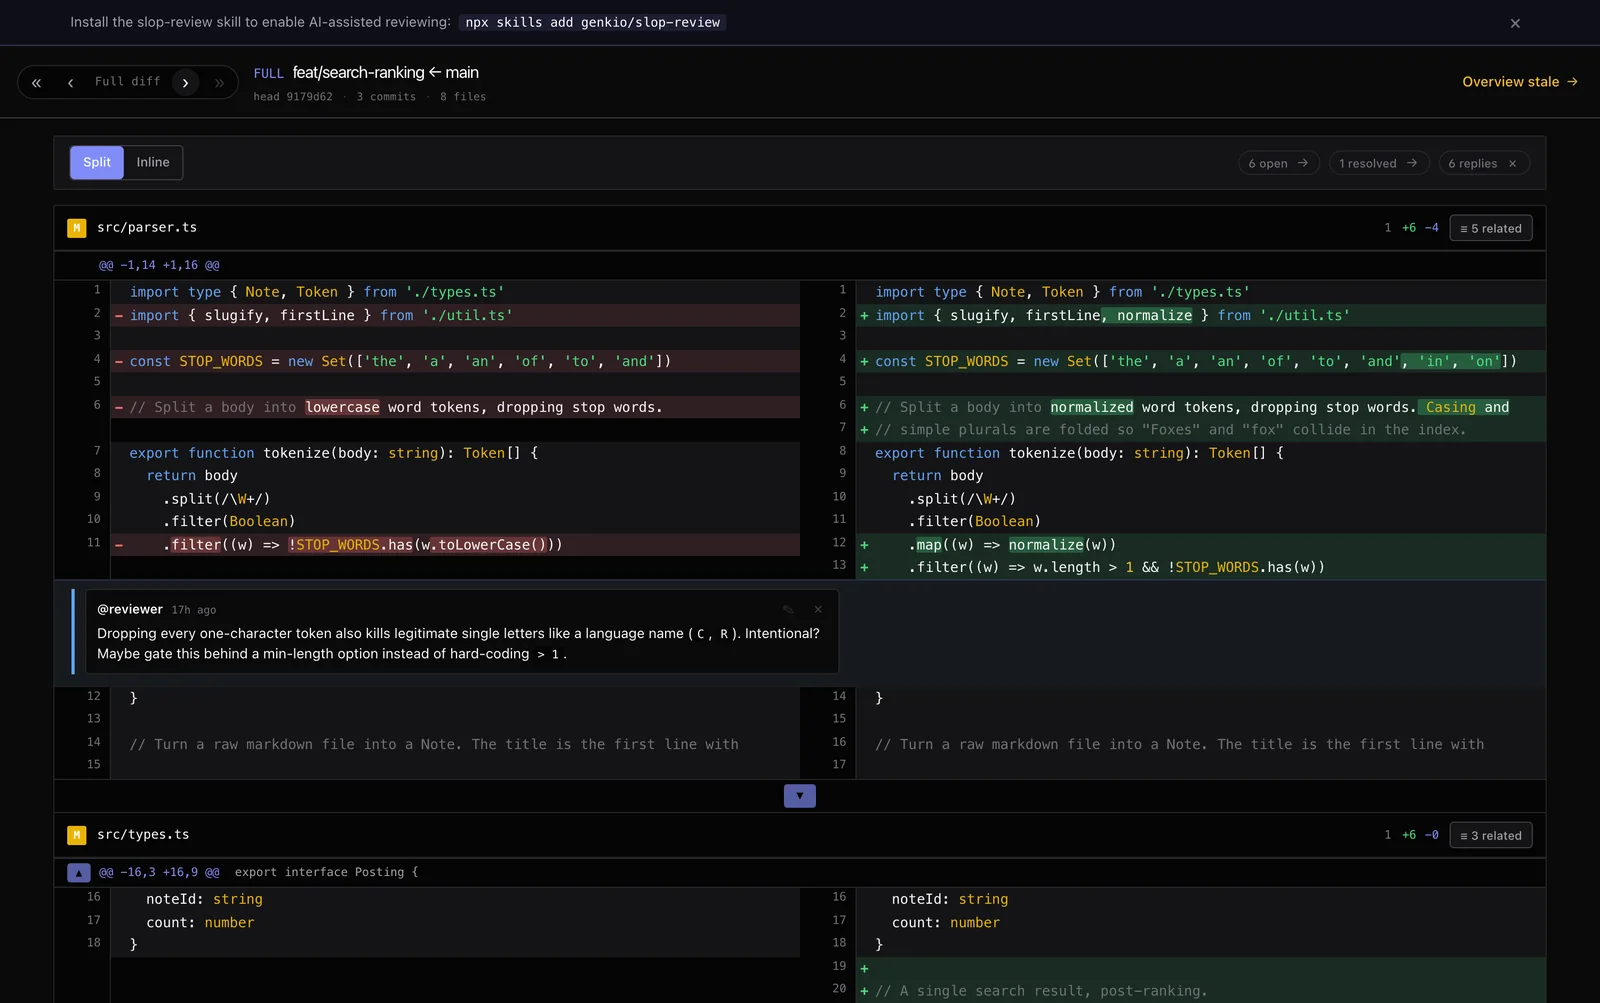The width and height of the screenshot is (1600, 1003).
Task: Open 5 related for src/parser.ts
Action: 1490,228
